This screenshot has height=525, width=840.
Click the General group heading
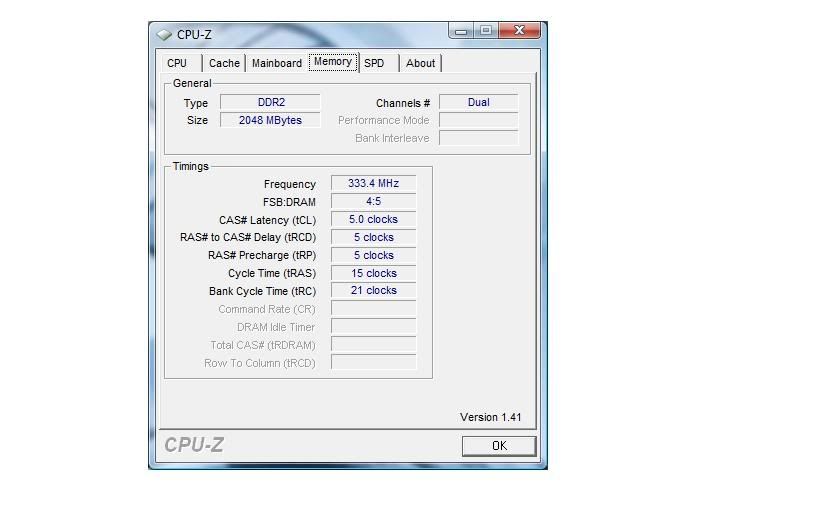[x=192, y=83]
